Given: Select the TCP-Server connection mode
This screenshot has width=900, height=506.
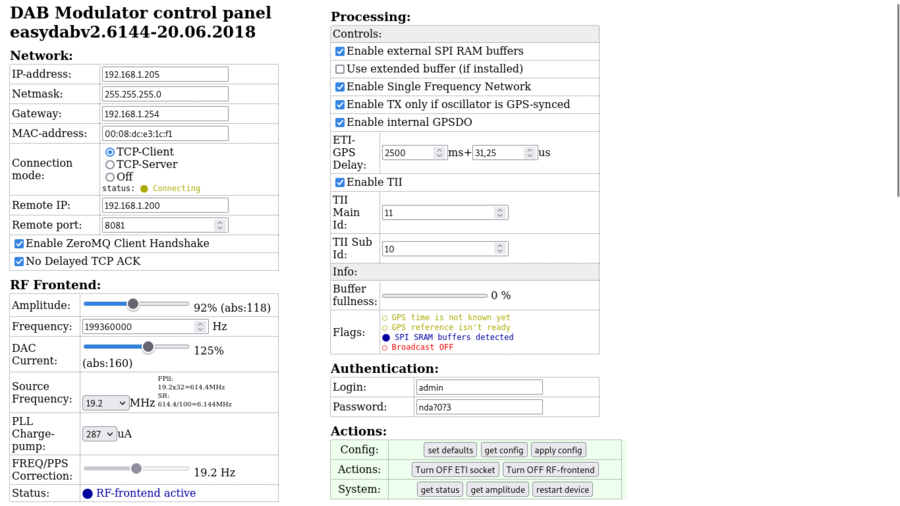Looking at the screenshot, I should [110, 165].
